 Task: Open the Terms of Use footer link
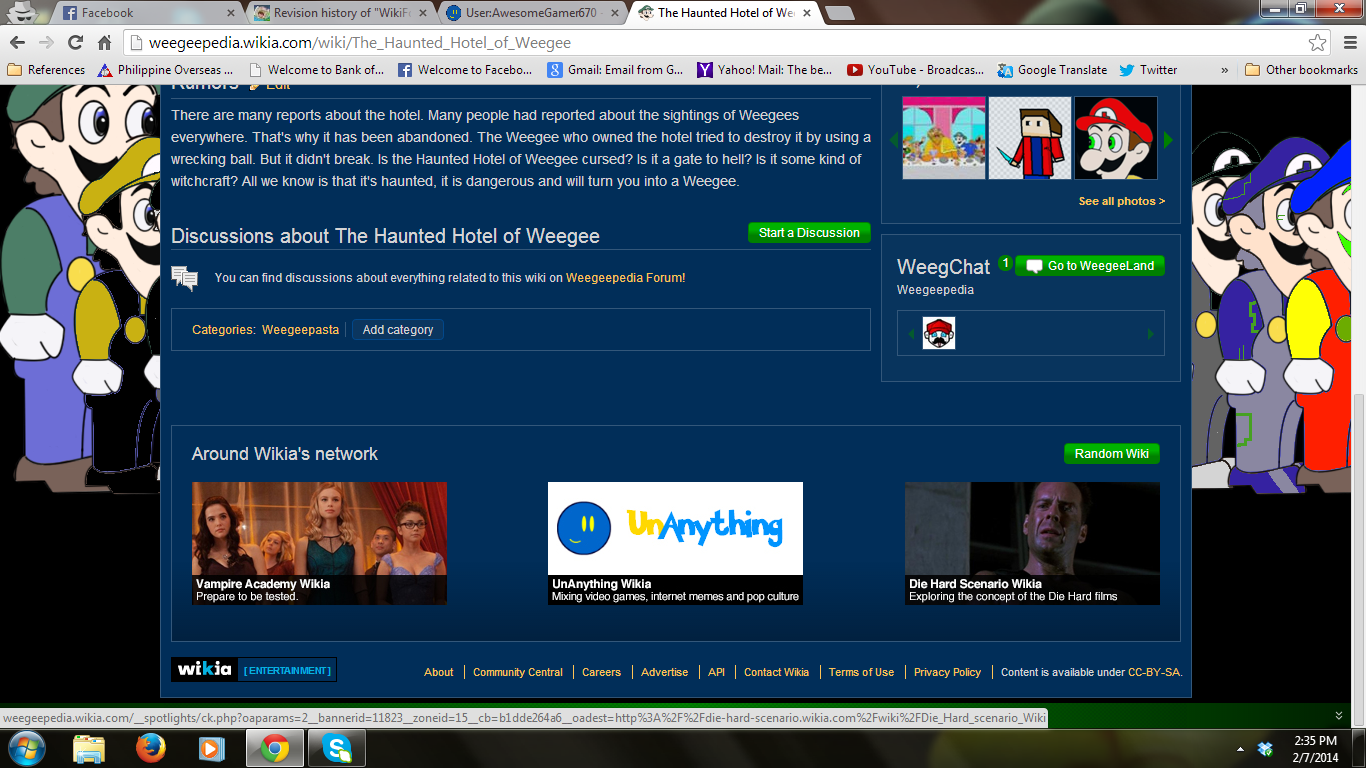(862, 672)
